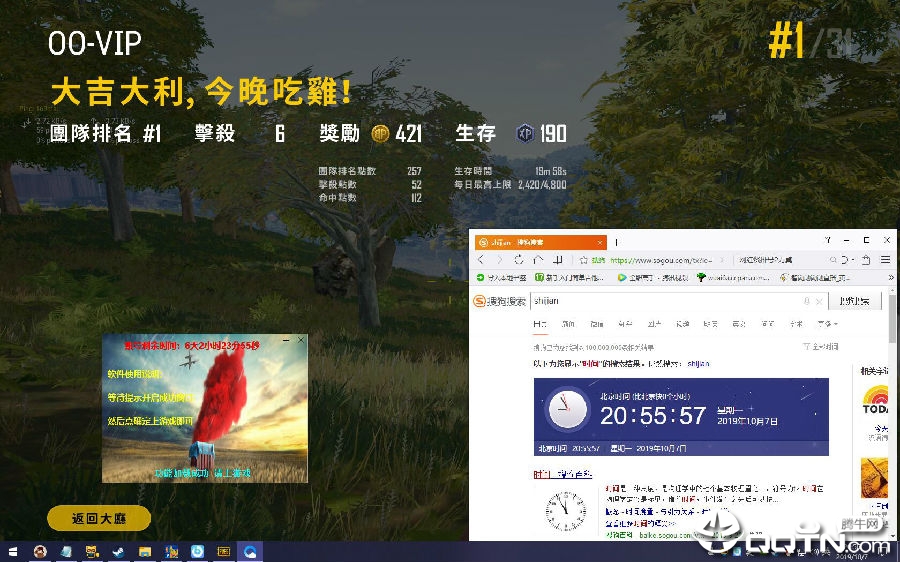
Task: Click the 20:55:57 time display
Action: pyautogui.click(x=653, y=415)
